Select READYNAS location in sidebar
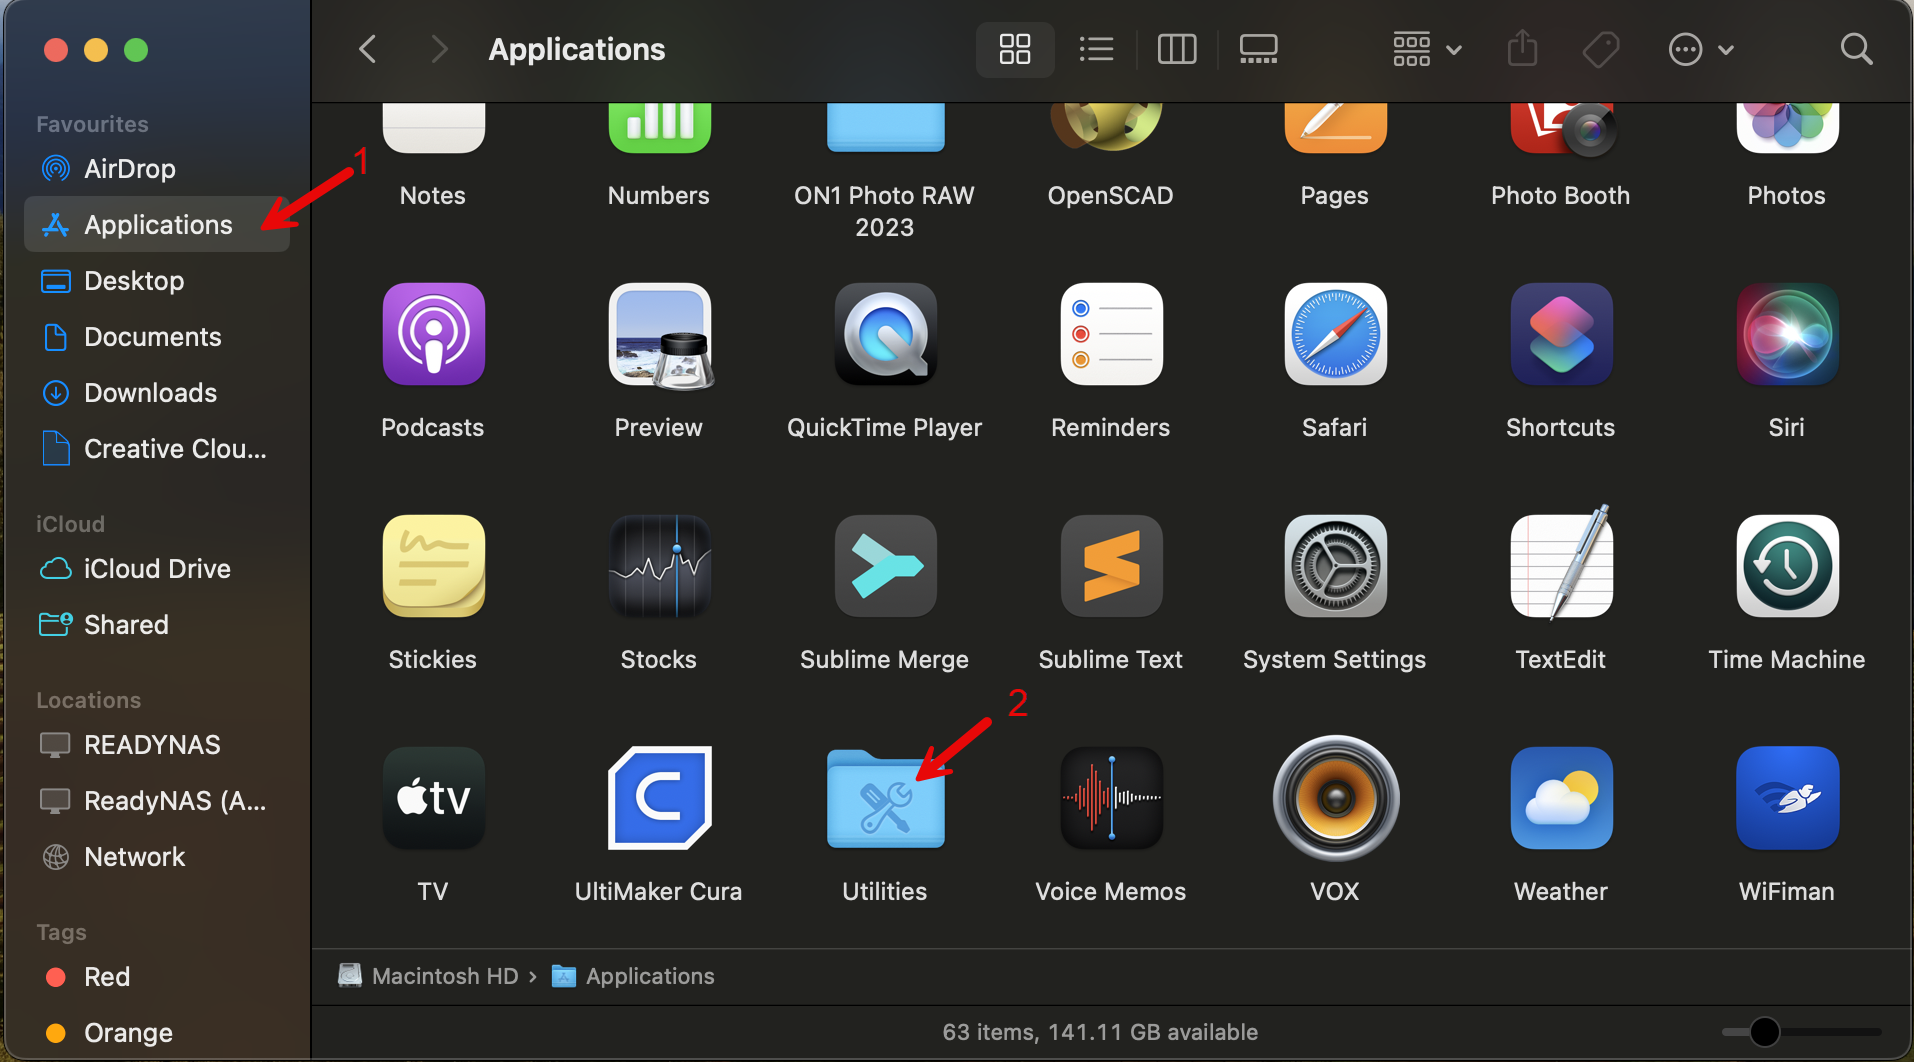 (157, 745)
